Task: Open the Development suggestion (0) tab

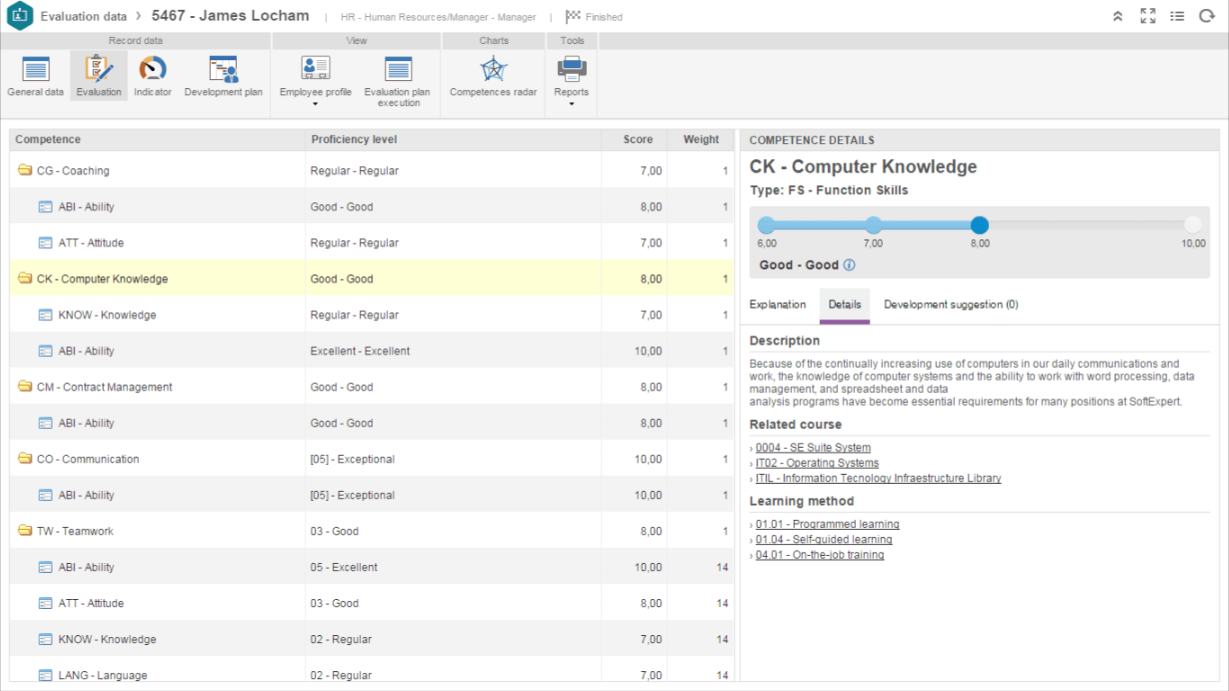Action: [x=951, y=304]
